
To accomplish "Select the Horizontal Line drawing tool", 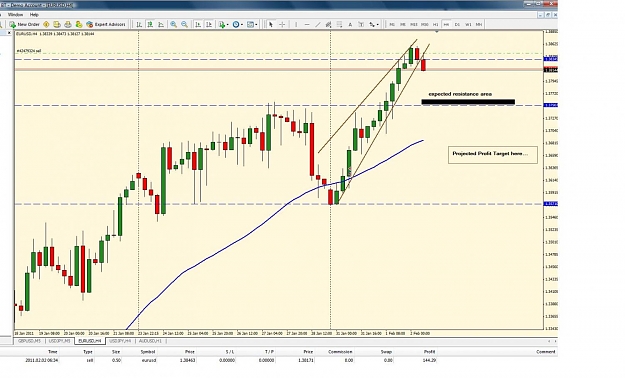I will [307, 24].
